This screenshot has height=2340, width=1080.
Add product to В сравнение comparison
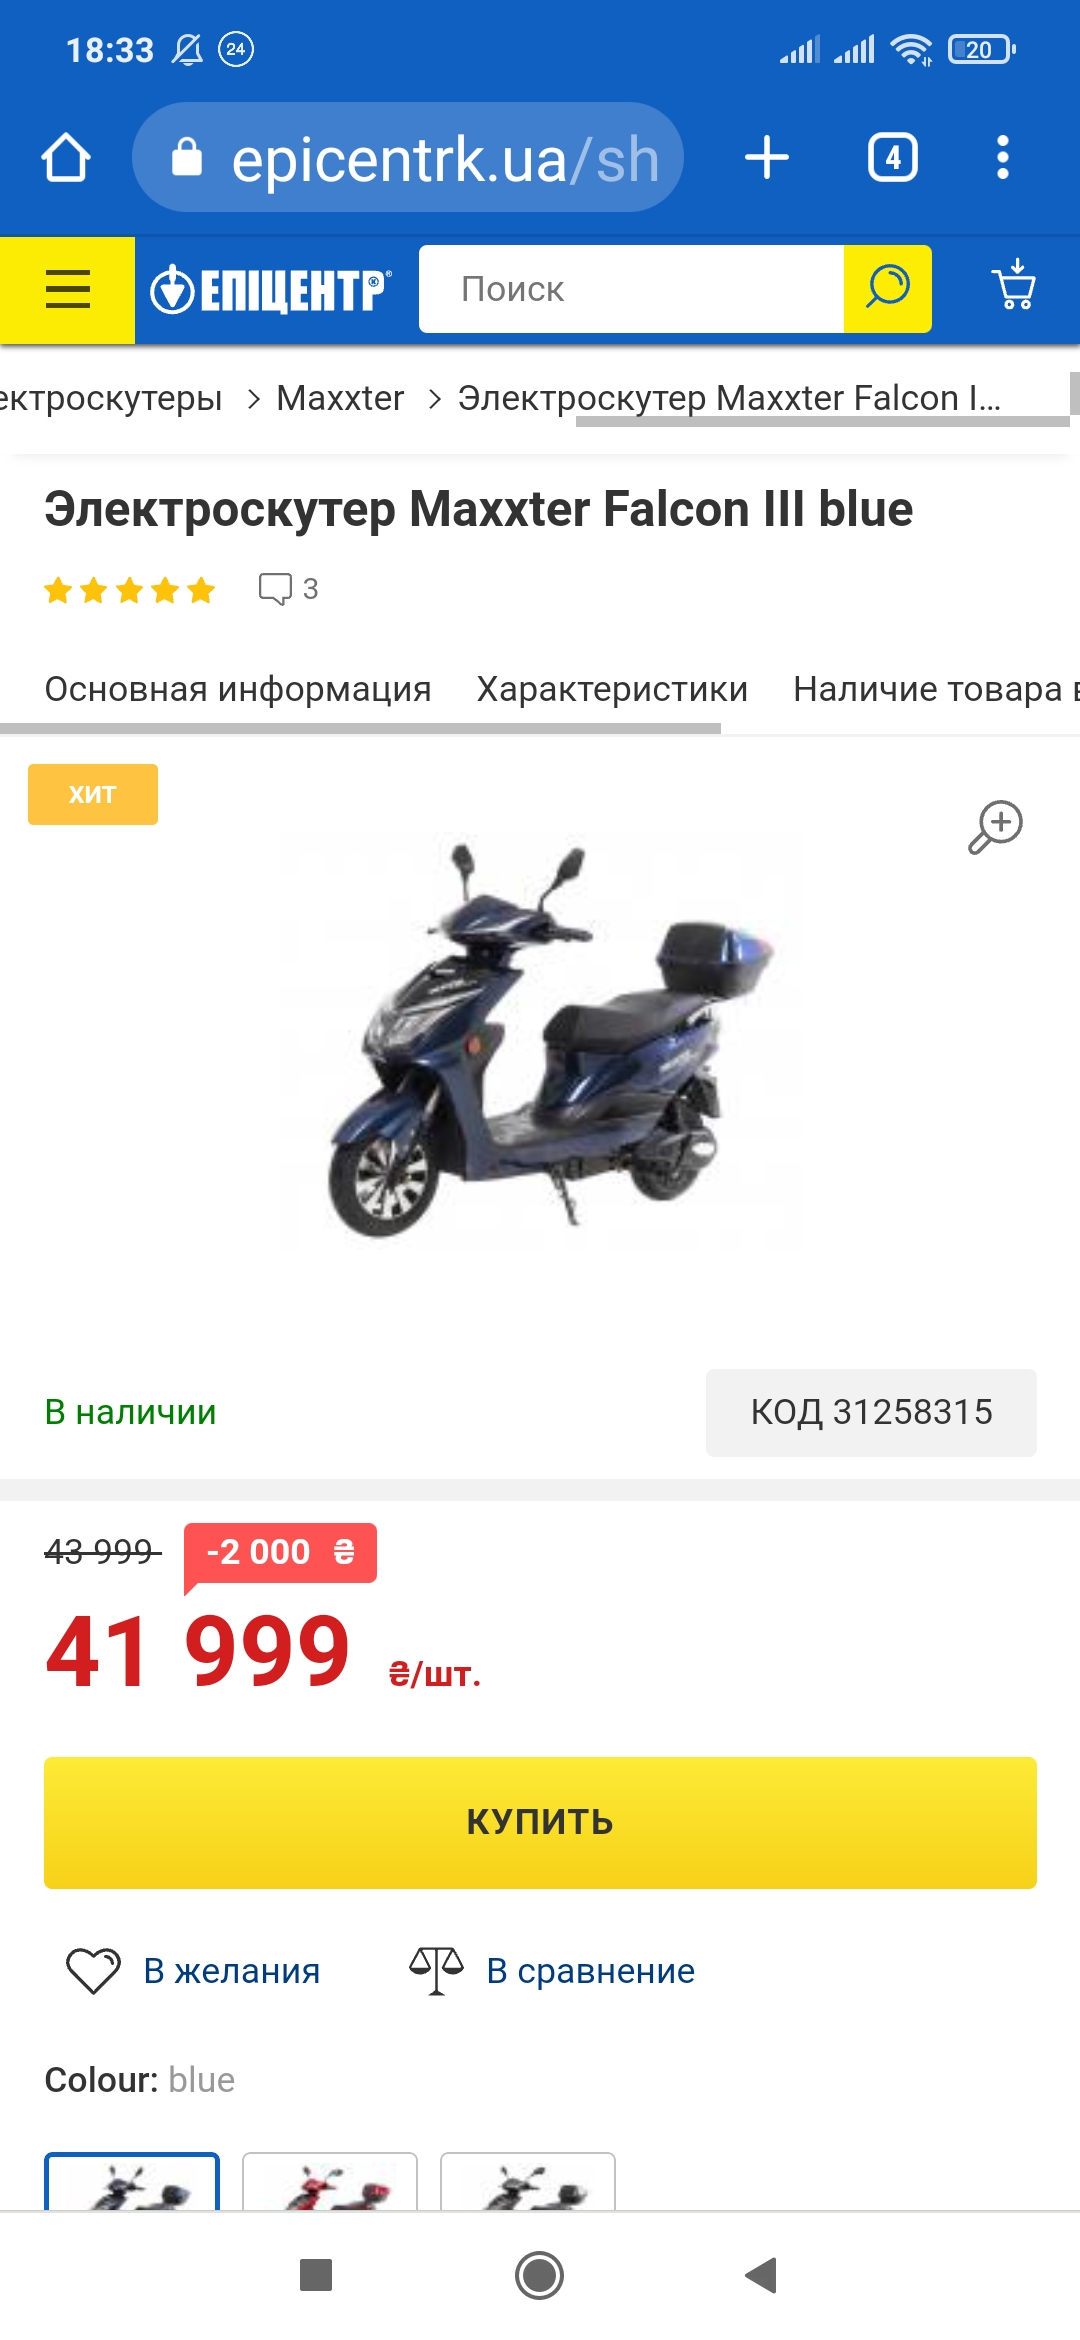point(552,1971)
